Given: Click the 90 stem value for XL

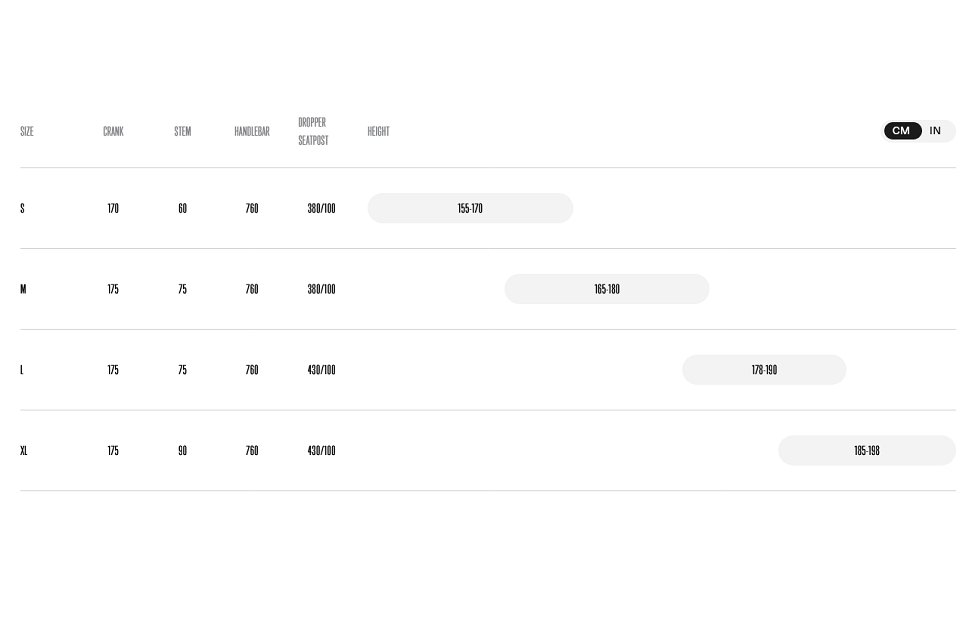Looking at the screenshot, I should tap(182, 450).
